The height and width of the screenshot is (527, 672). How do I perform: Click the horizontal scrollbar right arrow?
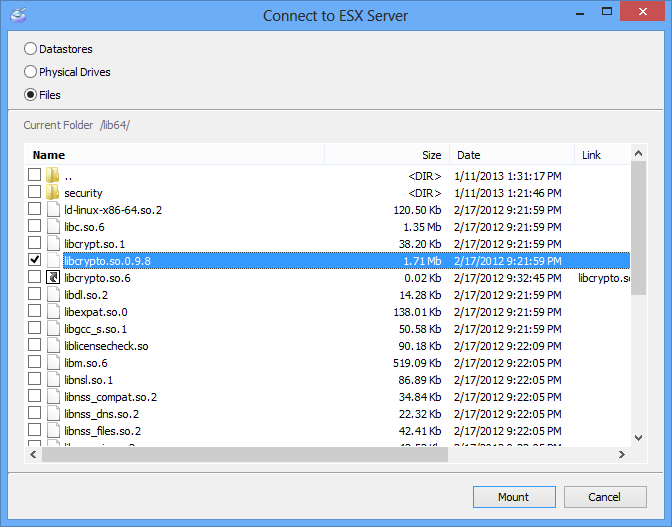(622, 455)
